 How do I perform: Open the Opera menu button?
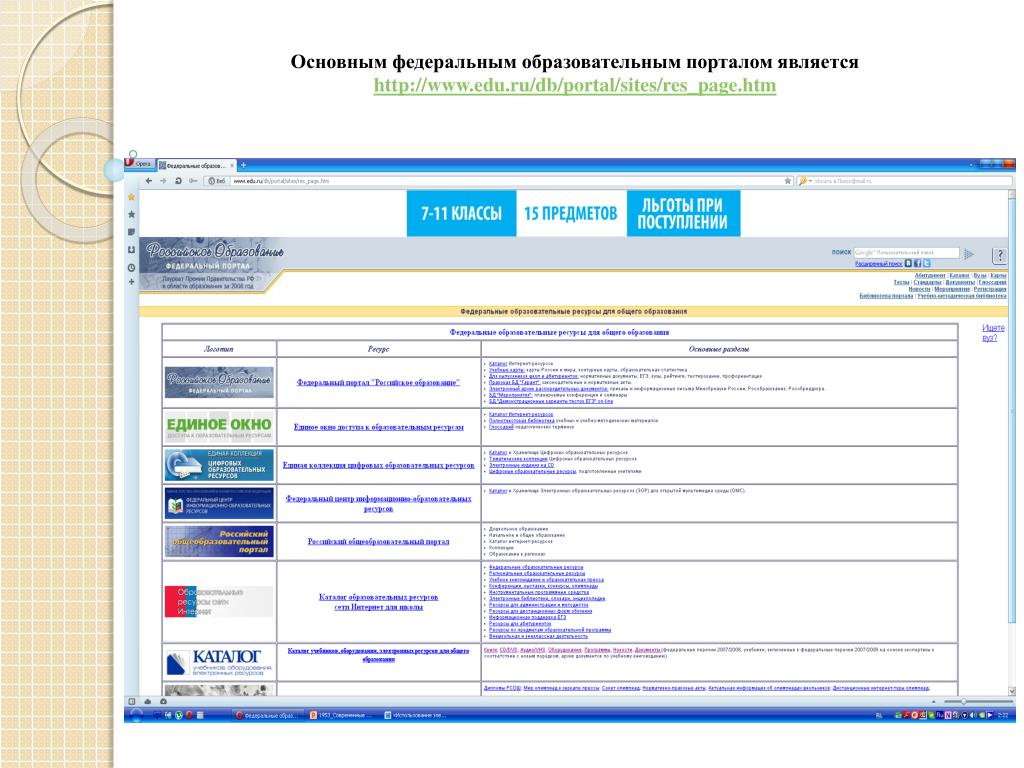point(138,164)
